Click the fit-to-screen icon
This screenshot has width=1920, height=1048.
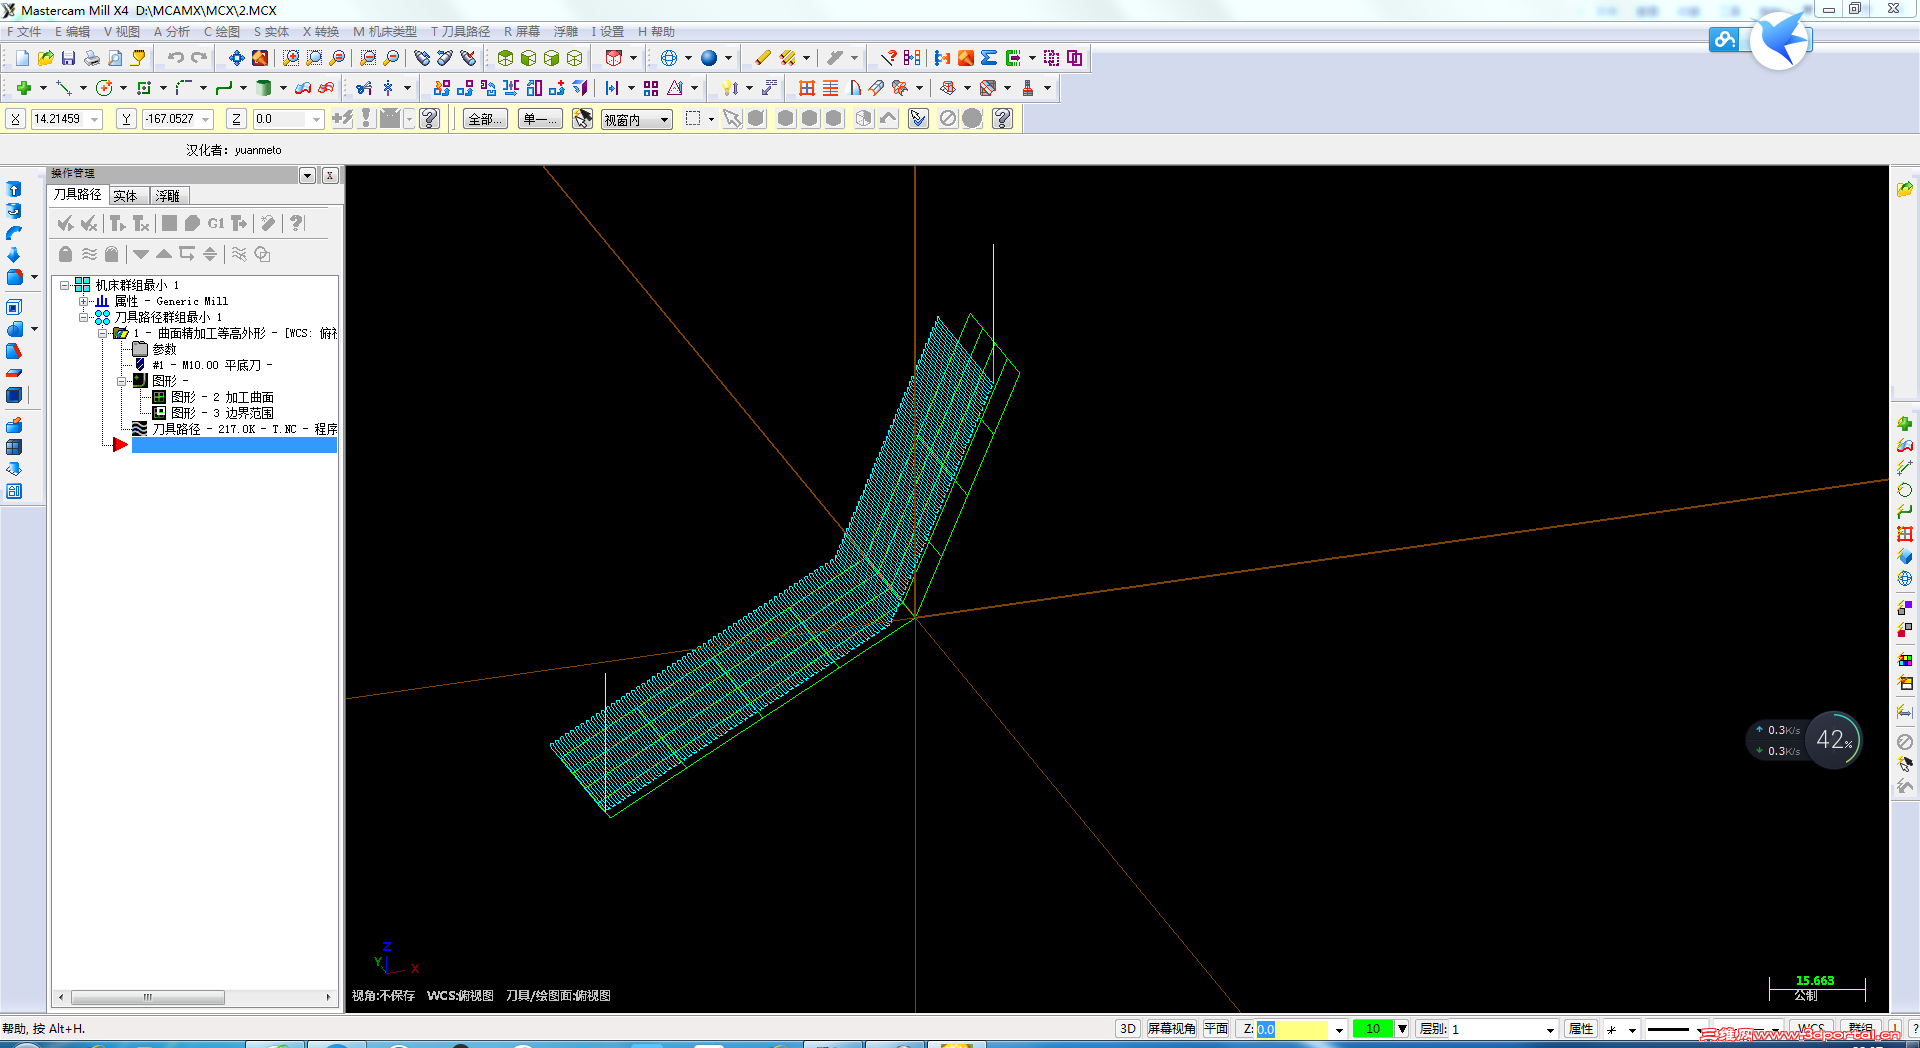236,58
